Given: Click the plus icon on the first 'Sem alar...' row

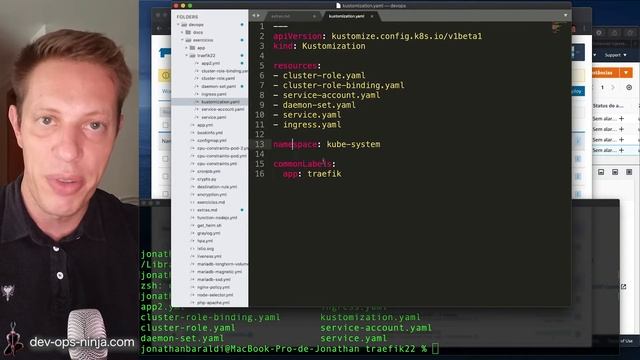Looking at the screenshot, I should pyautogui.click(x=621, y=118).
